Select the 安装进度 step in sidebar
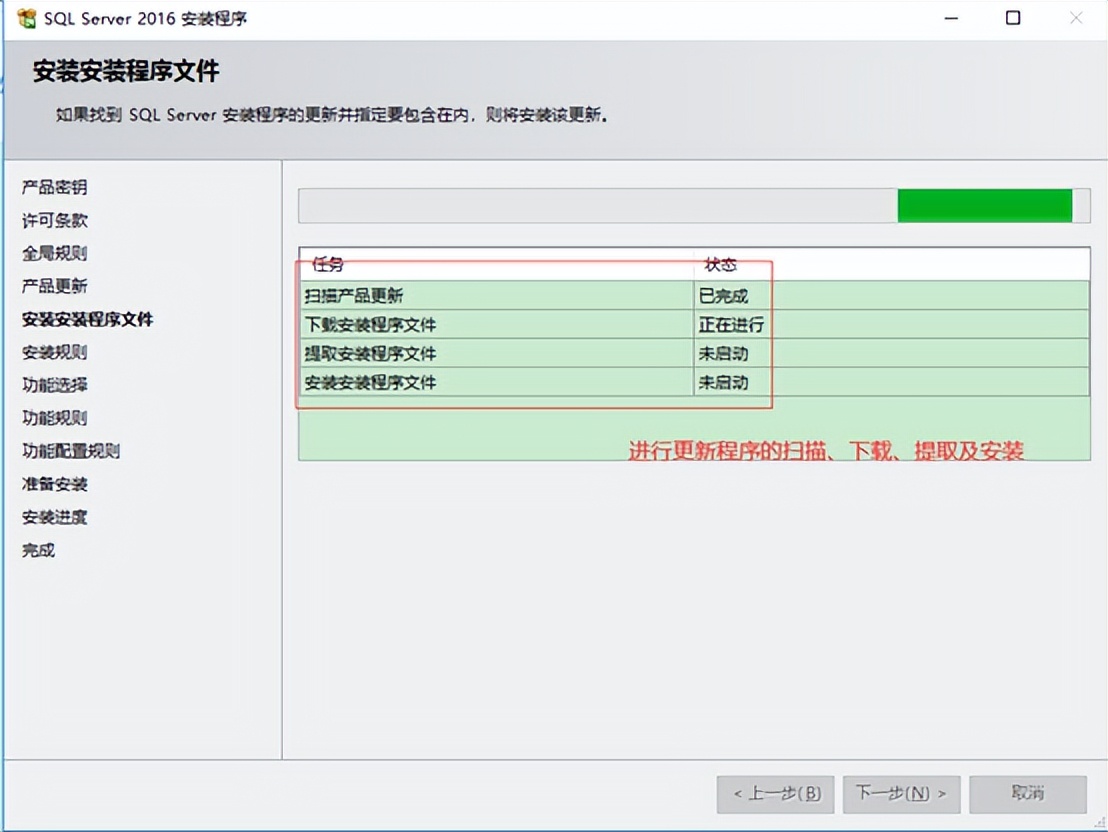The width and height of the screenshot is (1108, 832). pos(54,517)
